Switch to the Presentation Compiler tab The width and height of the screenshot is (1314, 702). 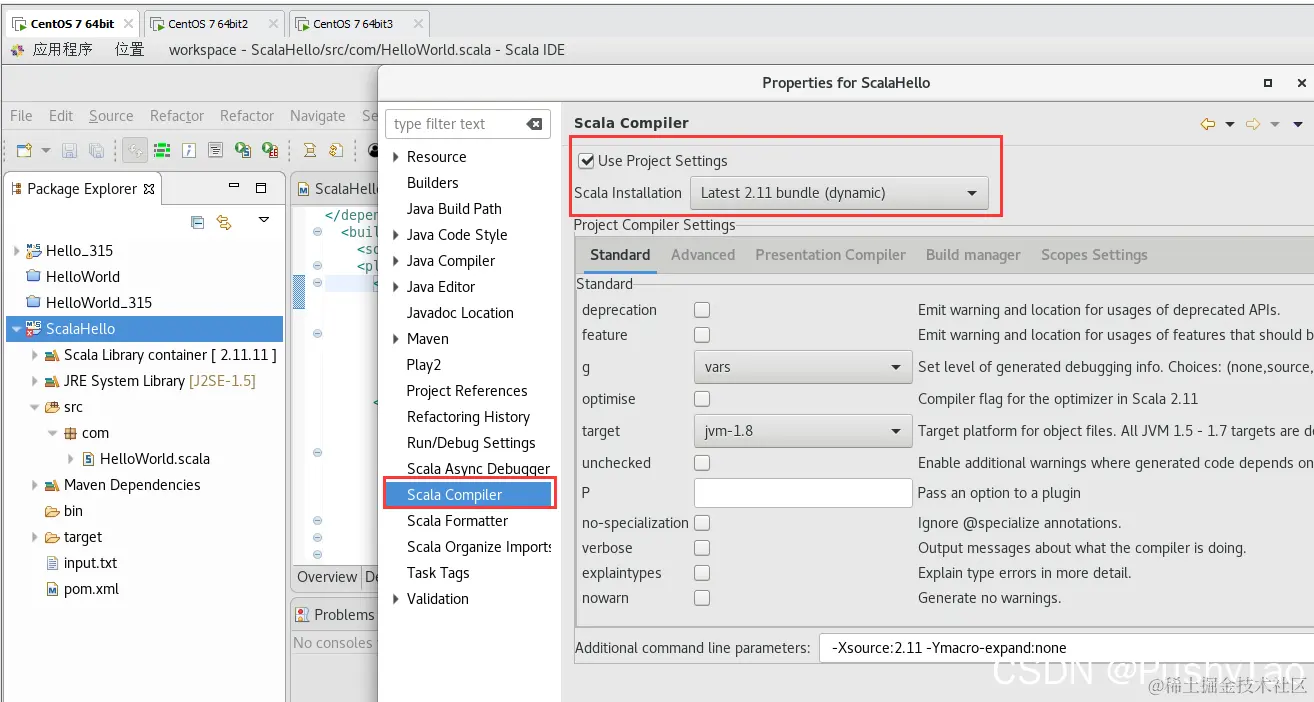tap(830, 255)
